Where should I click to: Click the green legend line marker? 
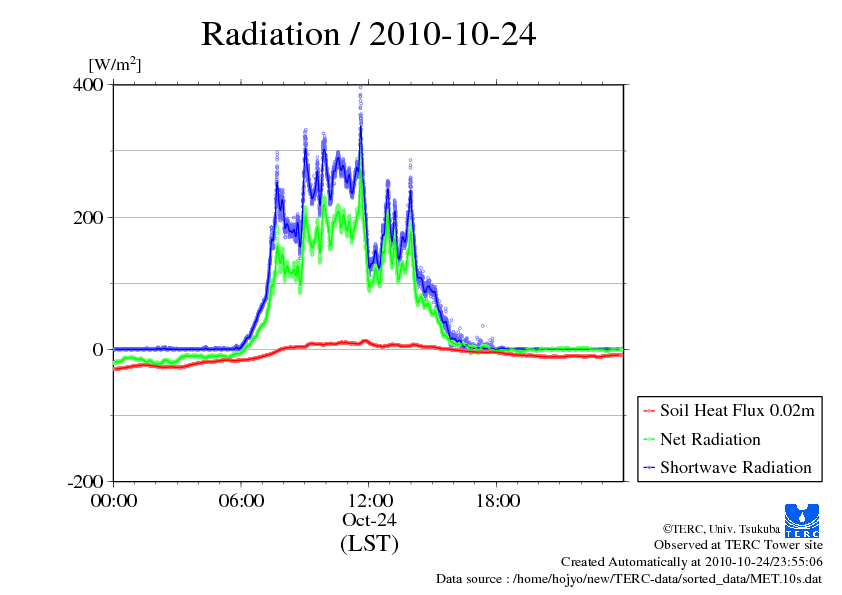pyautogui.click(x=649, y=440)
